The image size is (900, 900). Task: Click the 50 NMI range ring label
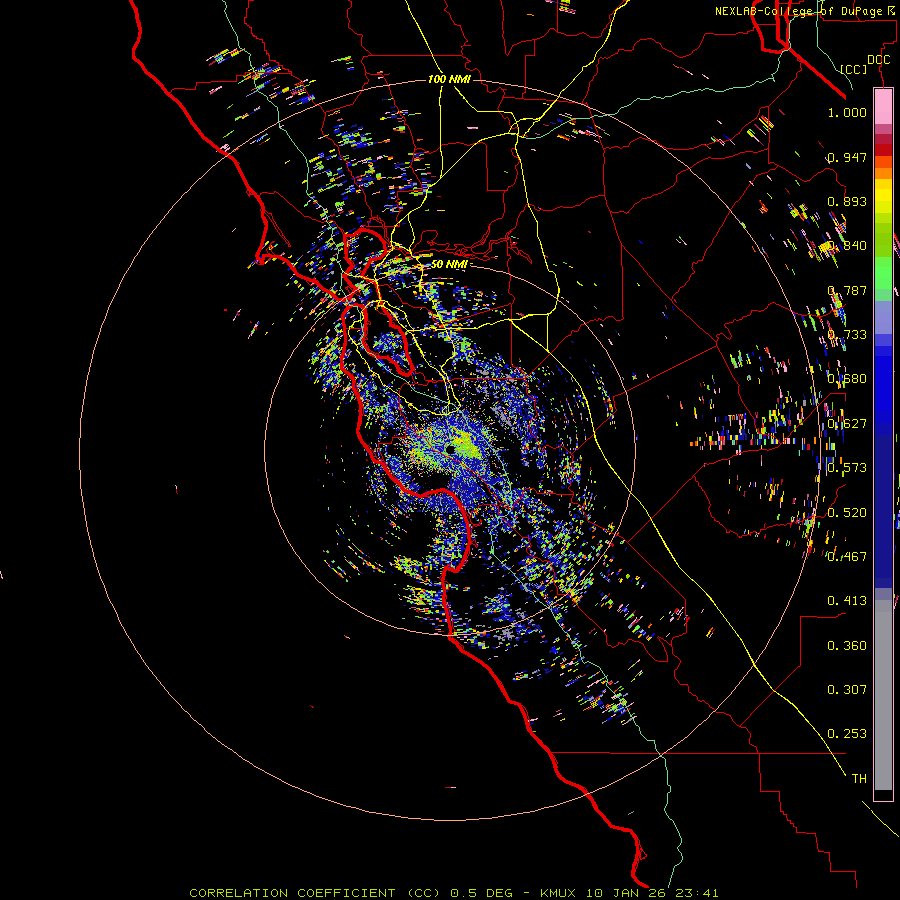point(449,264)
